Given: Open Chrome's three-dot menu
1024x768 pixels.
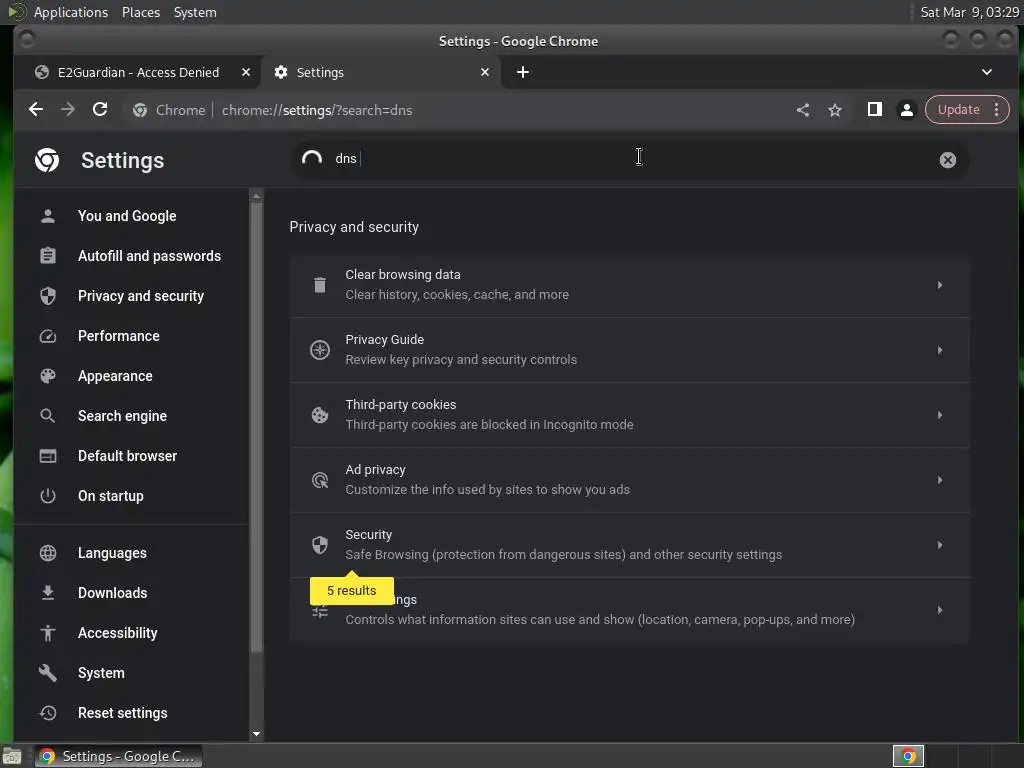Looking at the screenshot, I should (997, 110).
